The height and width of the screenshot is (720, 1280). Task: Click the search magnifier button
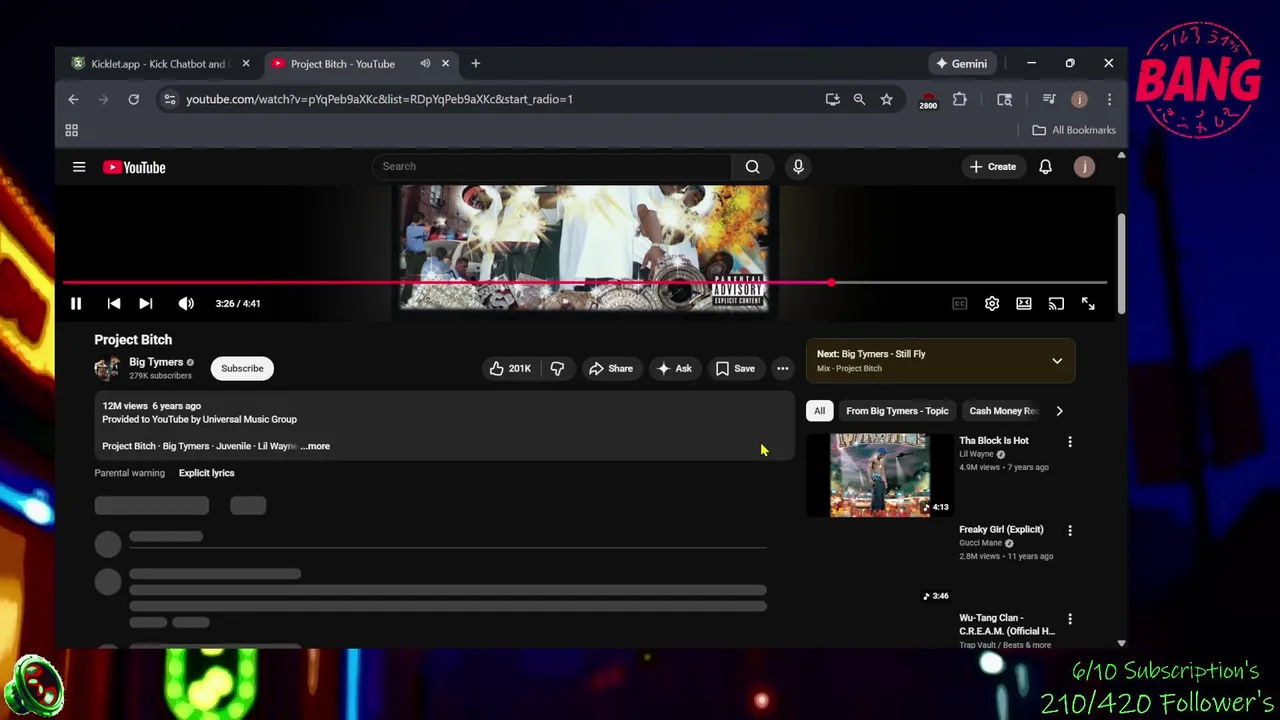click(753, 166)
